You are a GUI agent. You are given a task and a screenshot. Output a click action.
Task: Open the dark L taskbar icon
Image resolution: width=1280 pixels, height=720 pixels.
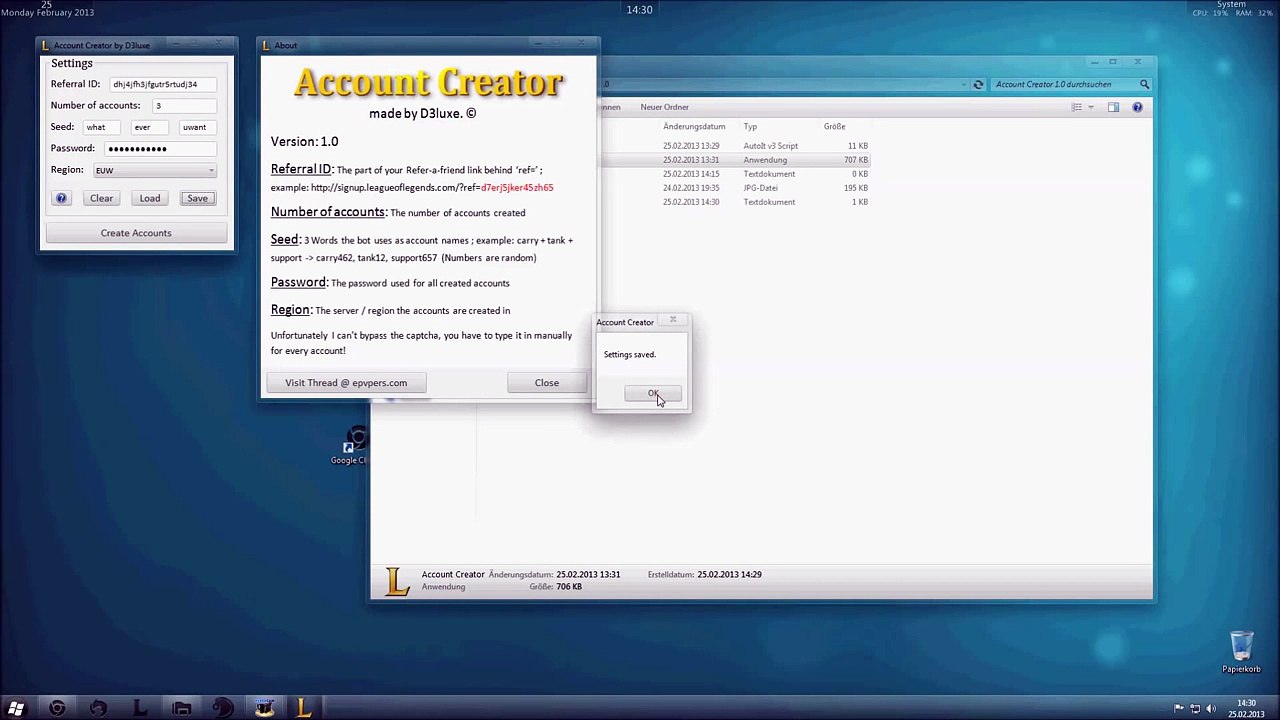click(140, 708)
